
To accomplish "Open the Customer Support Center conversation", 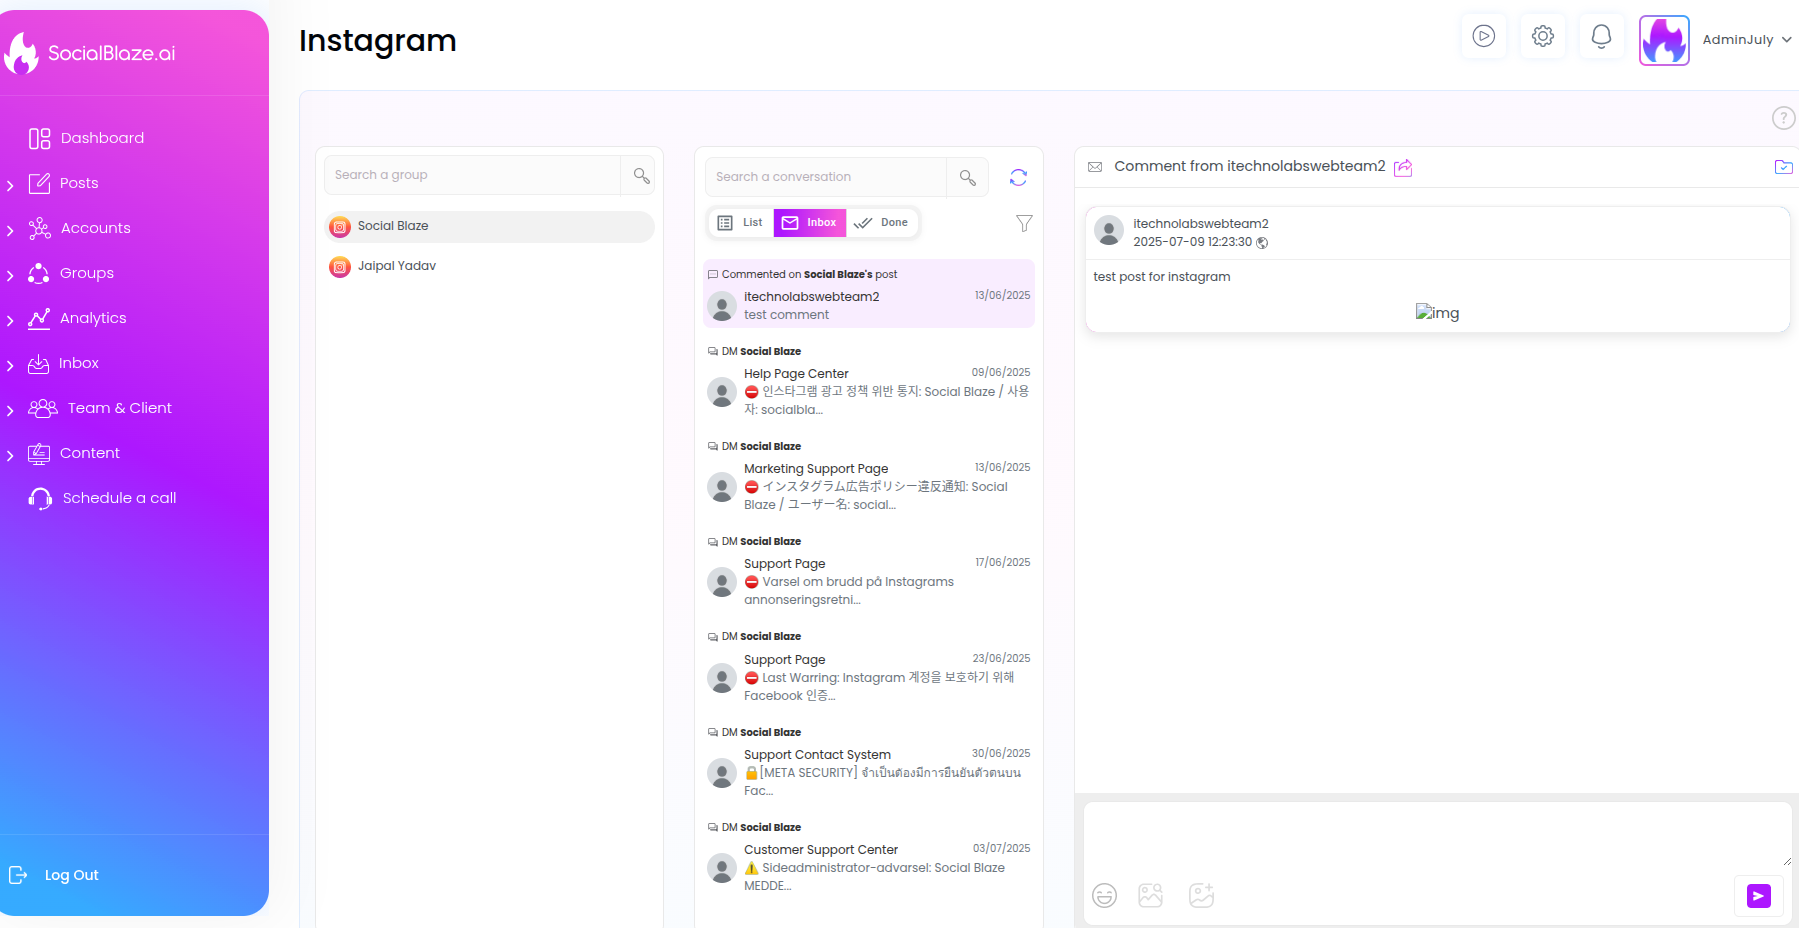I will click(869, 858).
